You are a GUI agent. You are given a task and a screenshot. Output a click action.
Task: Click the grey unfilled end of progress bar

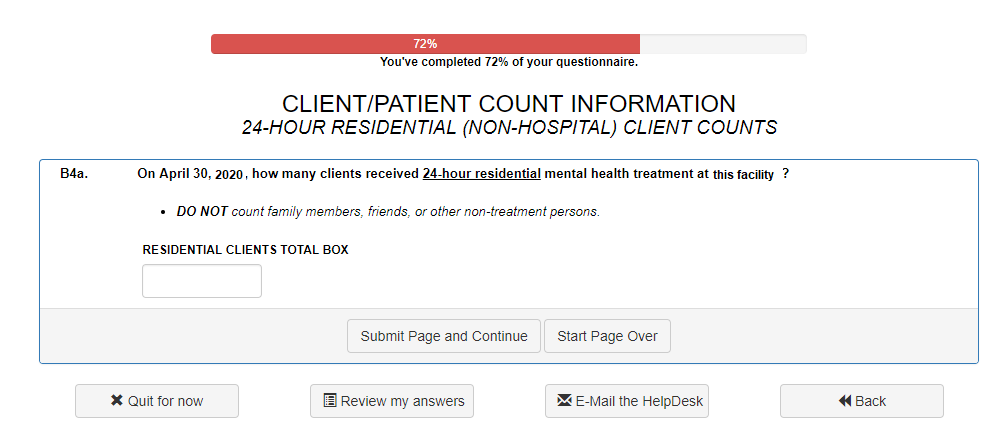pos(722,44)
